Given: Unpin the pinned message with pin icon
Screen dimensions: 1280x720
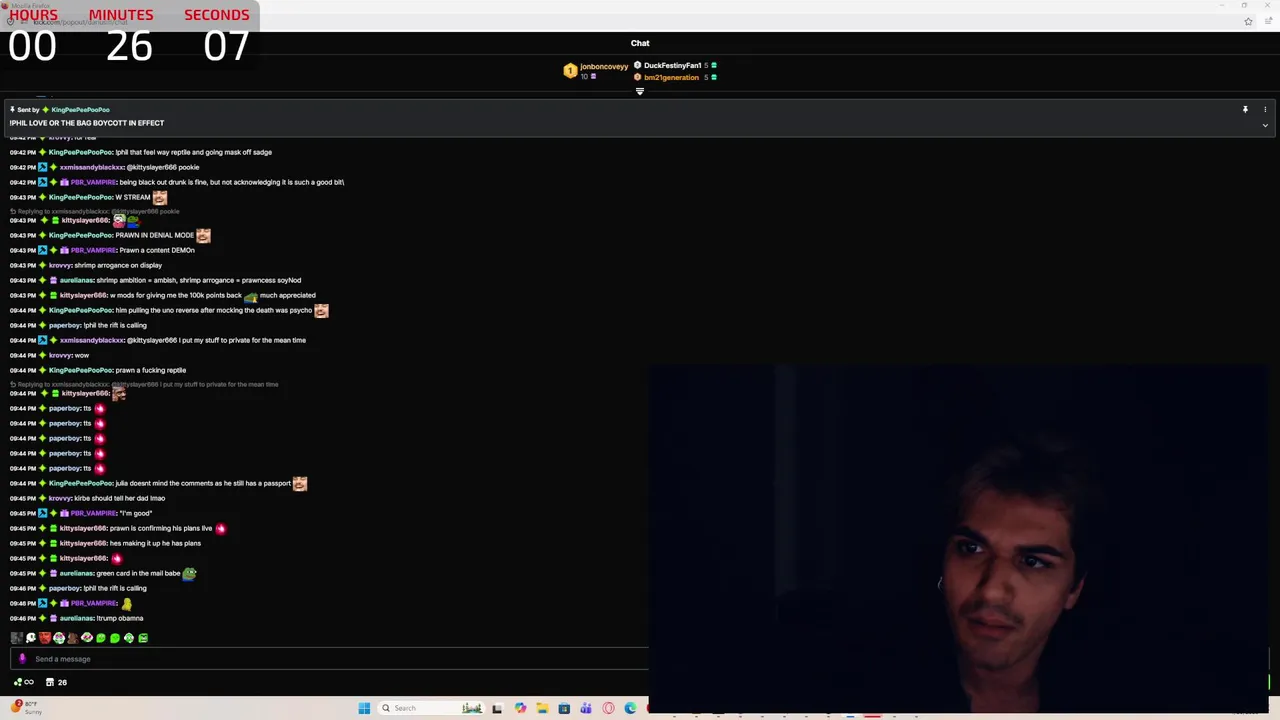Looking at the screenshot, I should [x=1245, y=109].
